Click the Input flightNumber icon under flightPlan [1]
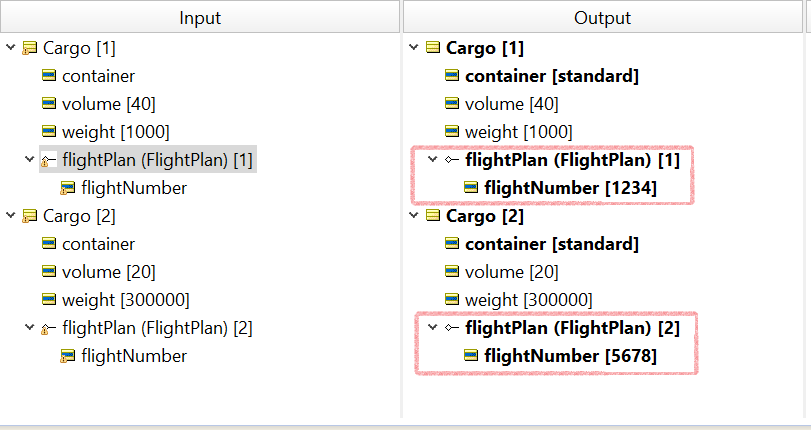This screenshot has width=811, height=430. 67,188
